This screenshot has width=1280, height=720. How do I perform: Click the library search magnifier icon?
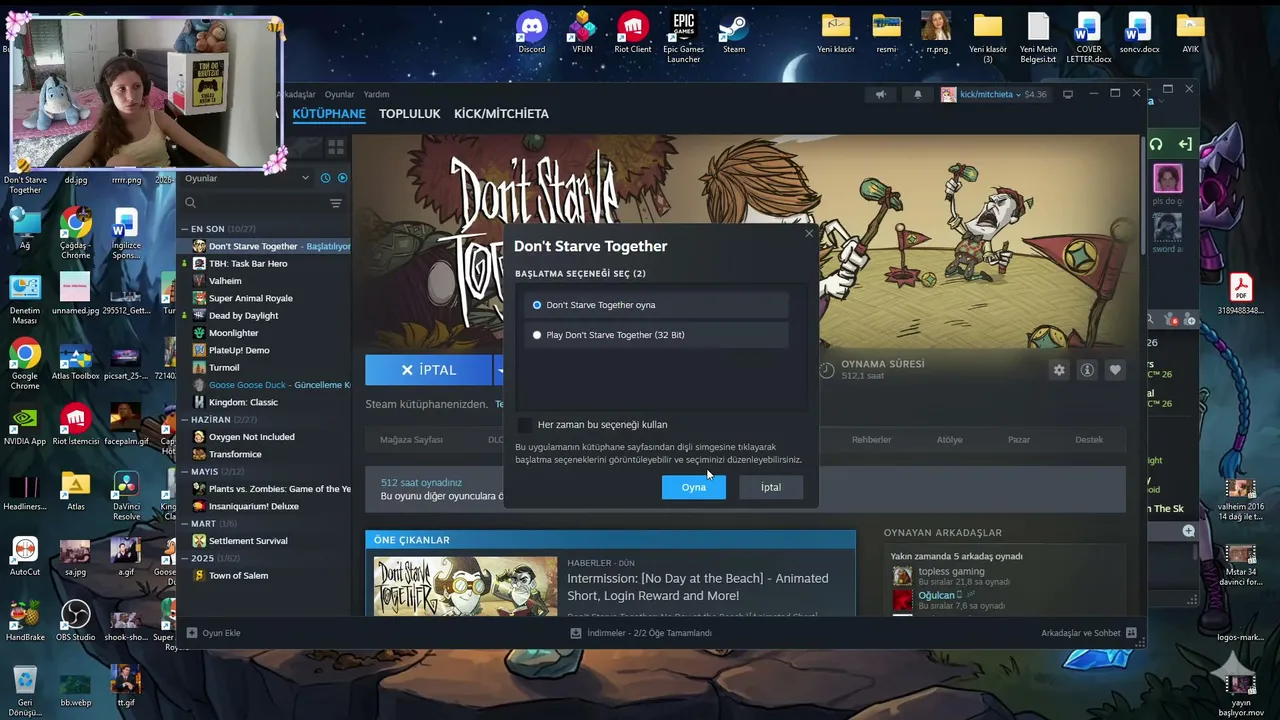tap(190, 203)
